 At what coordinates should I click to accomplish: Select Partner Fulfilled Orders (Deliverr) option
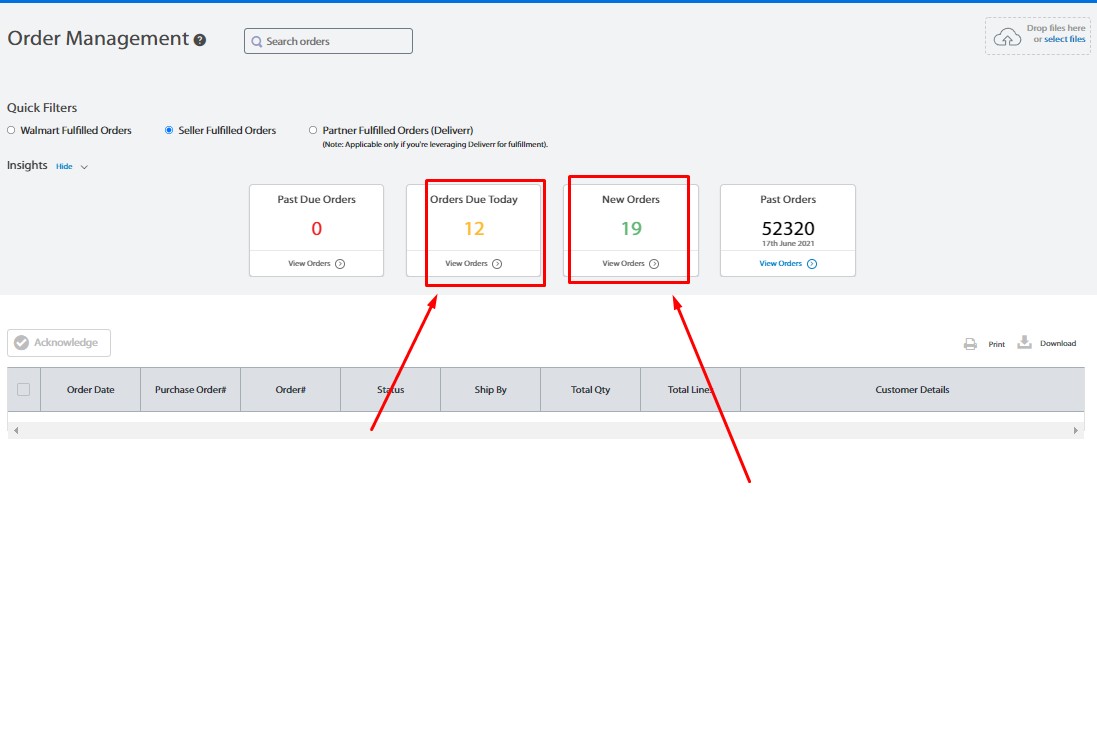313,130
